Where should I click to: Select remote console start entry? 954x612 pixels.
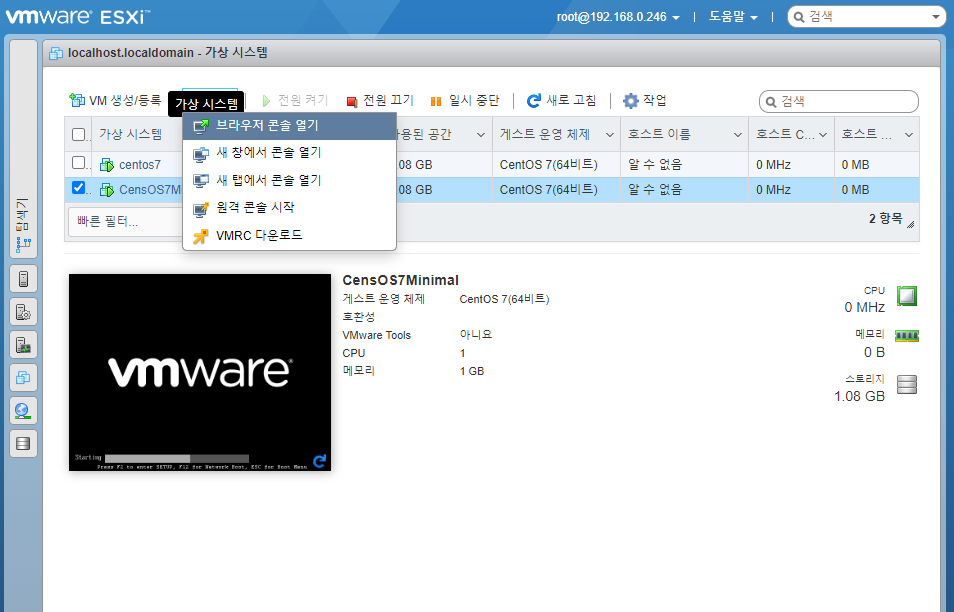(290, 207)
